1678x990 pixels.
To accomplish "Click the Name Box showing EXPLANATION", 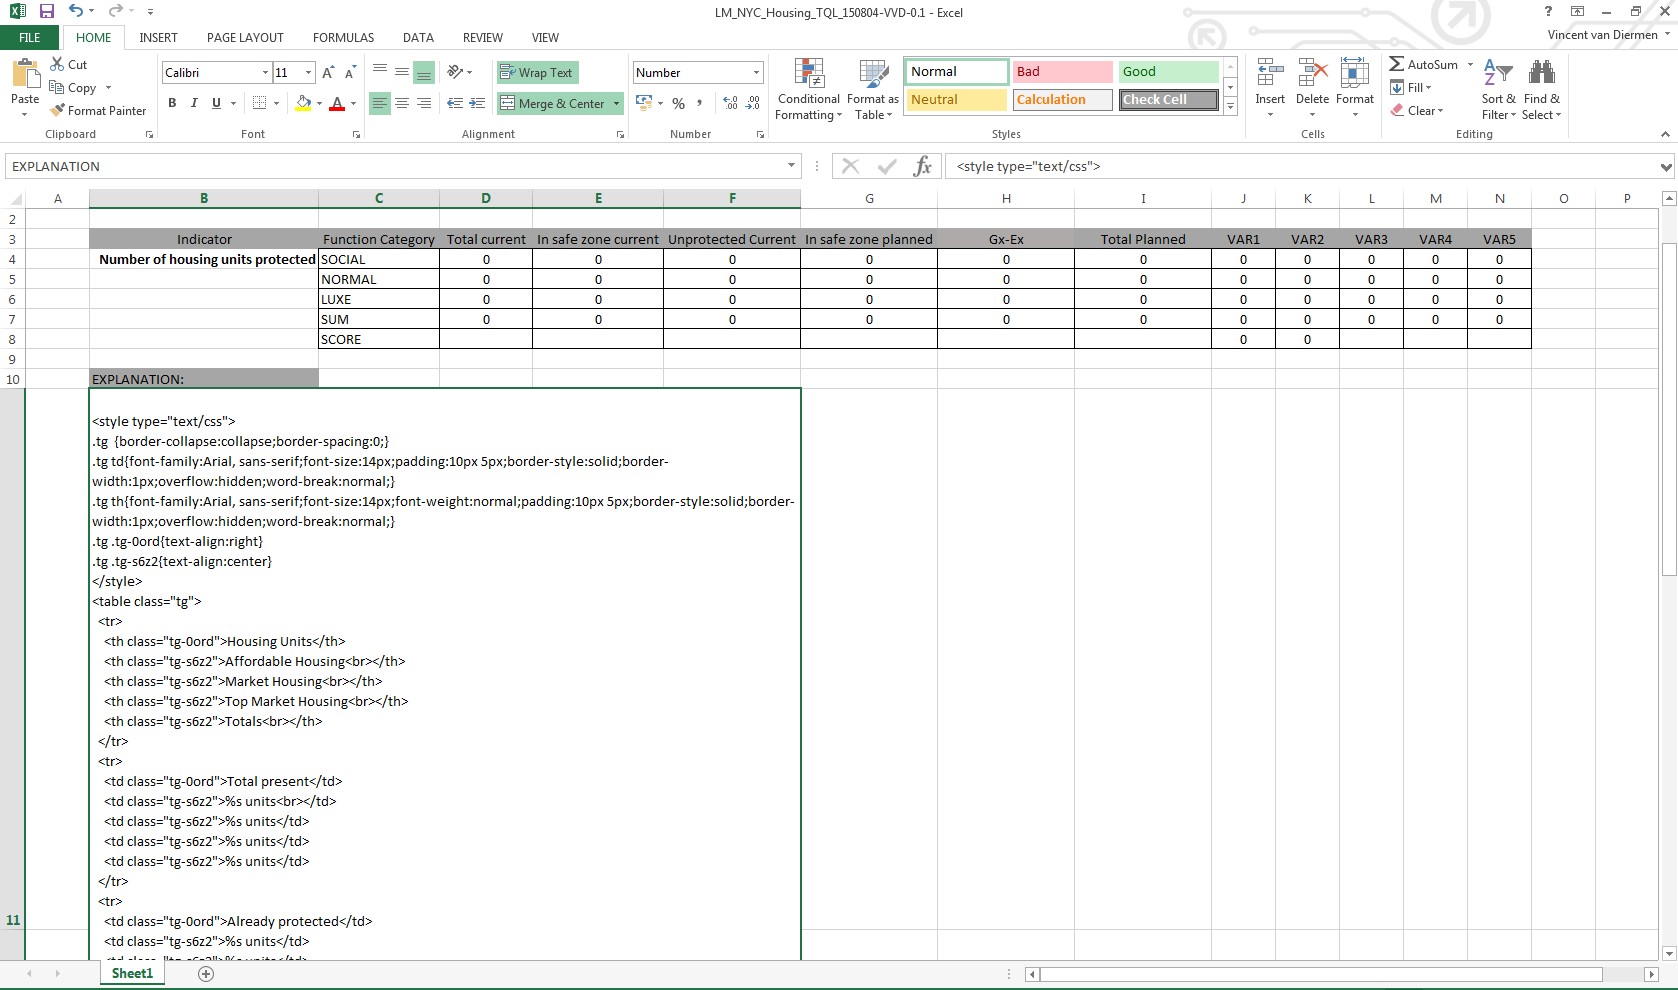I will point(395,166).
